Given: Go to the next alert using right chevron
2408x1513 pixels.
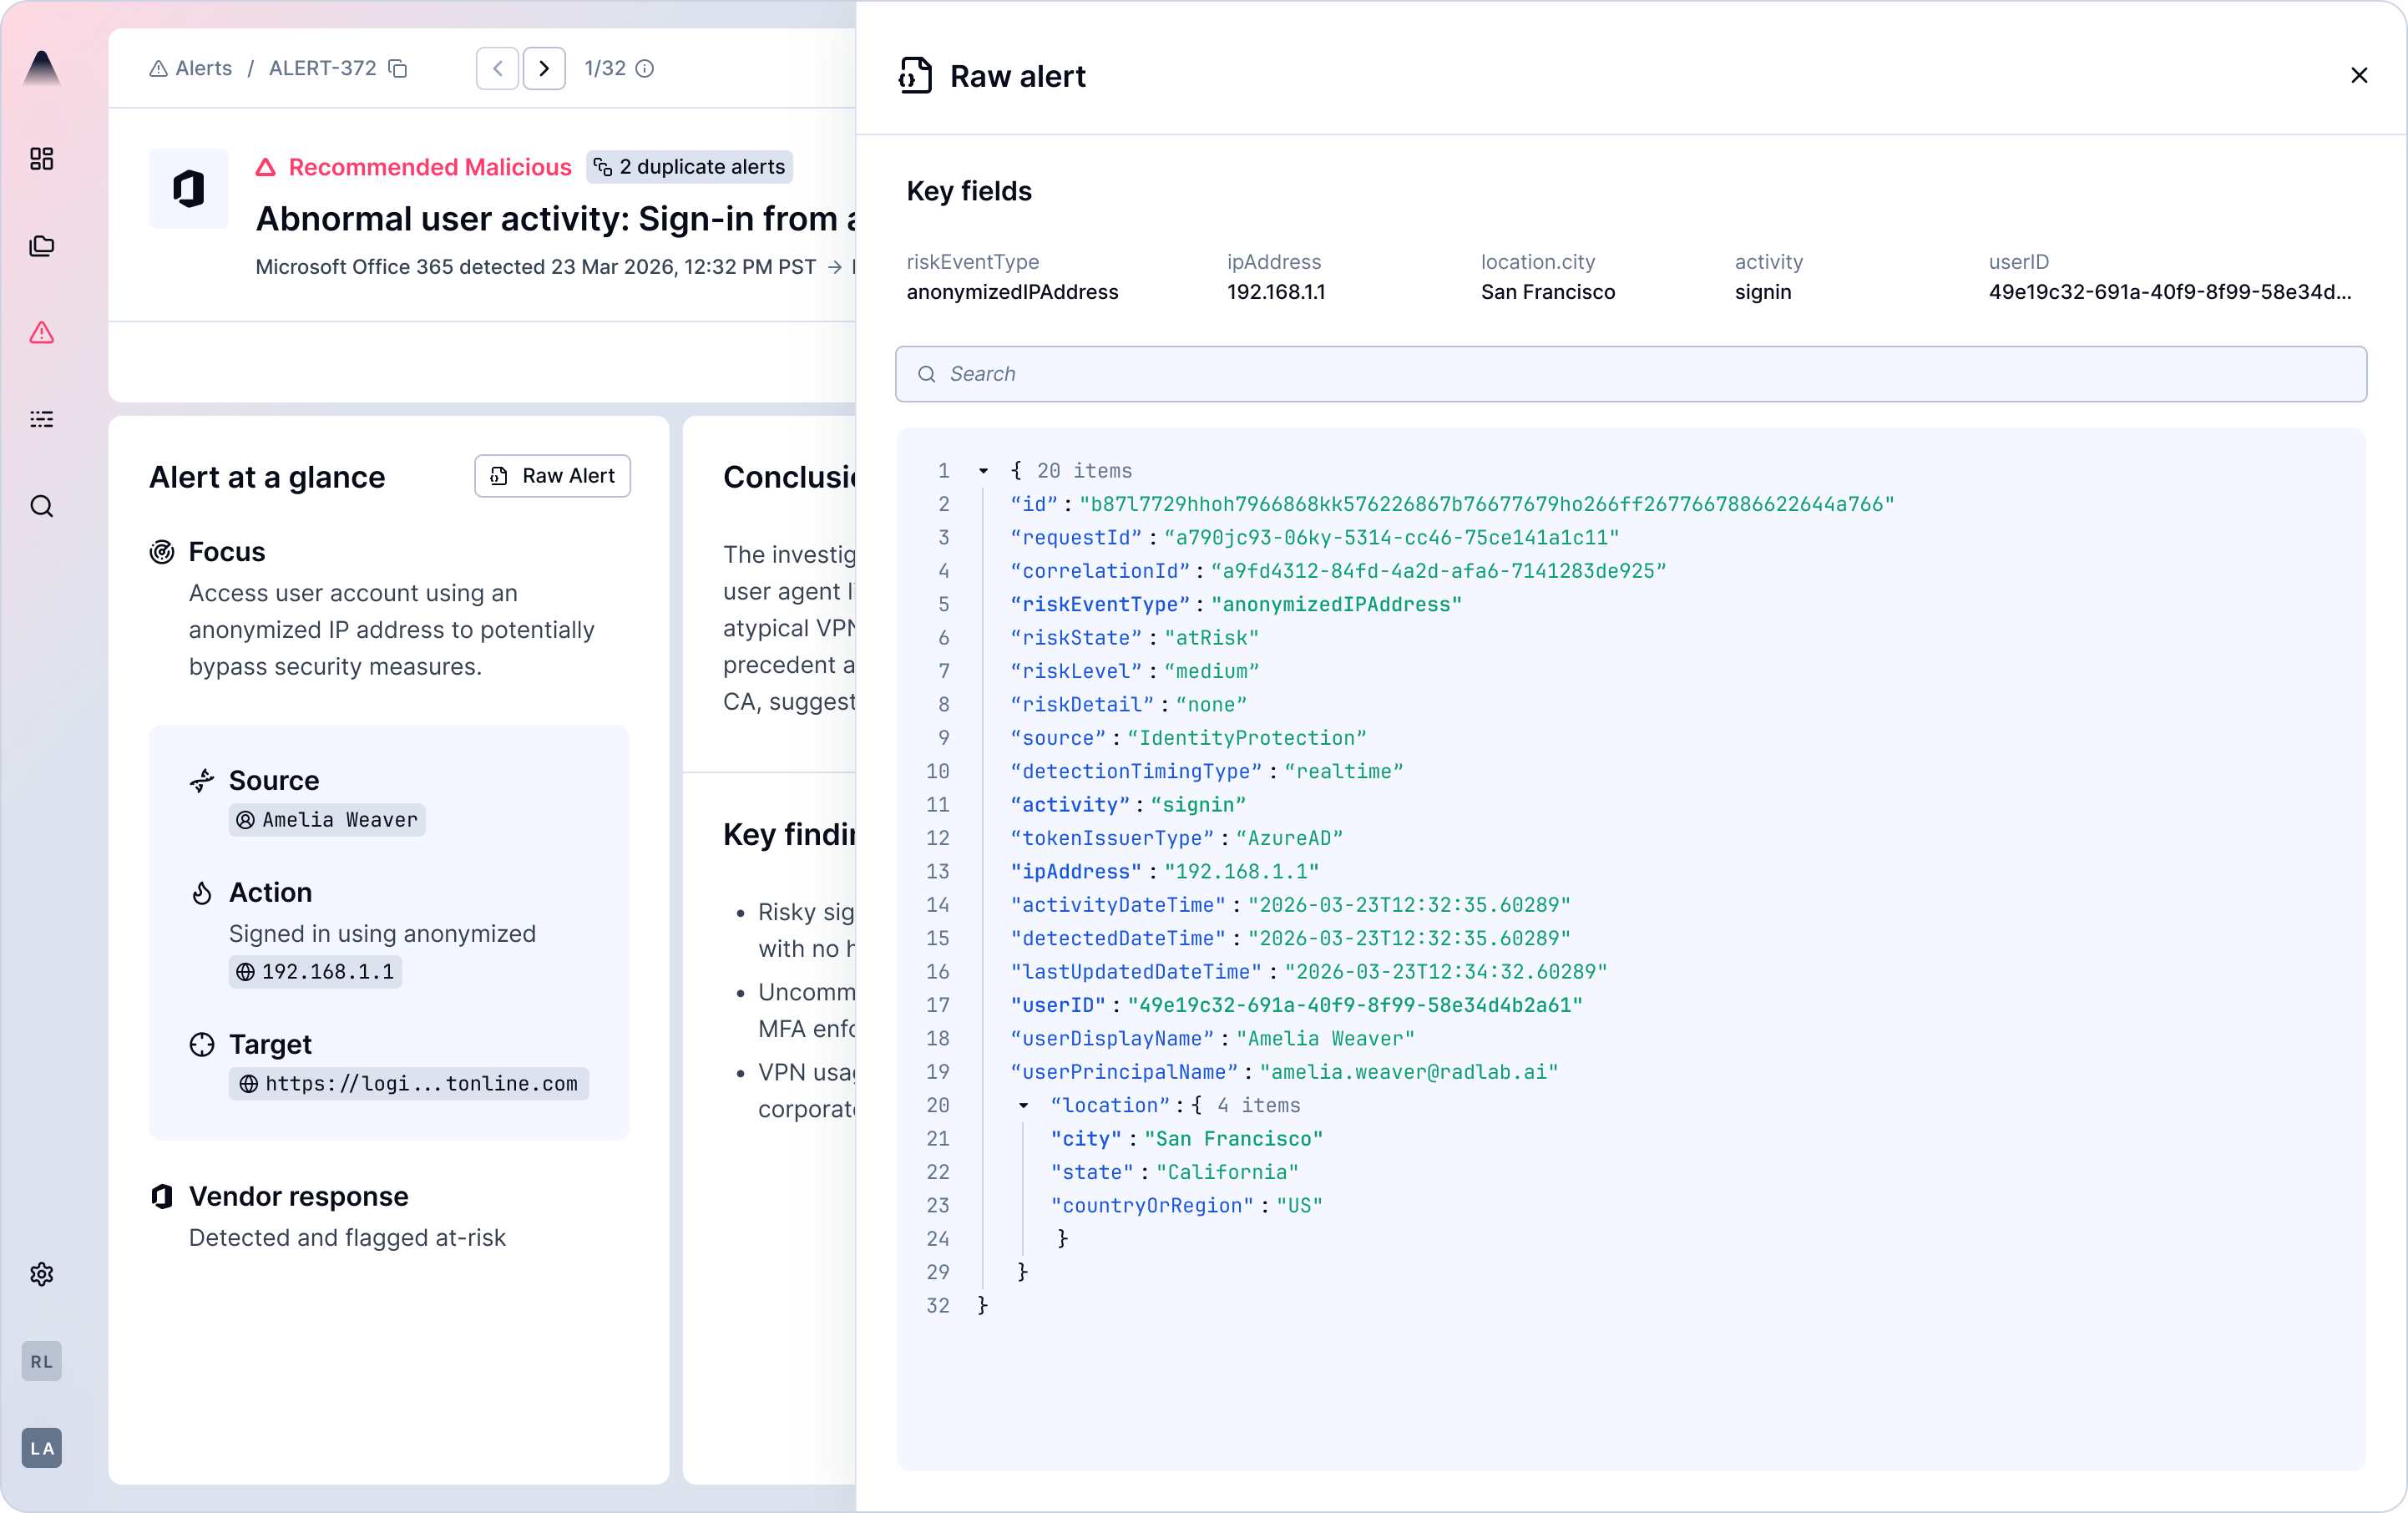Looking at the screenshot, I should click(x=544, y=68).
